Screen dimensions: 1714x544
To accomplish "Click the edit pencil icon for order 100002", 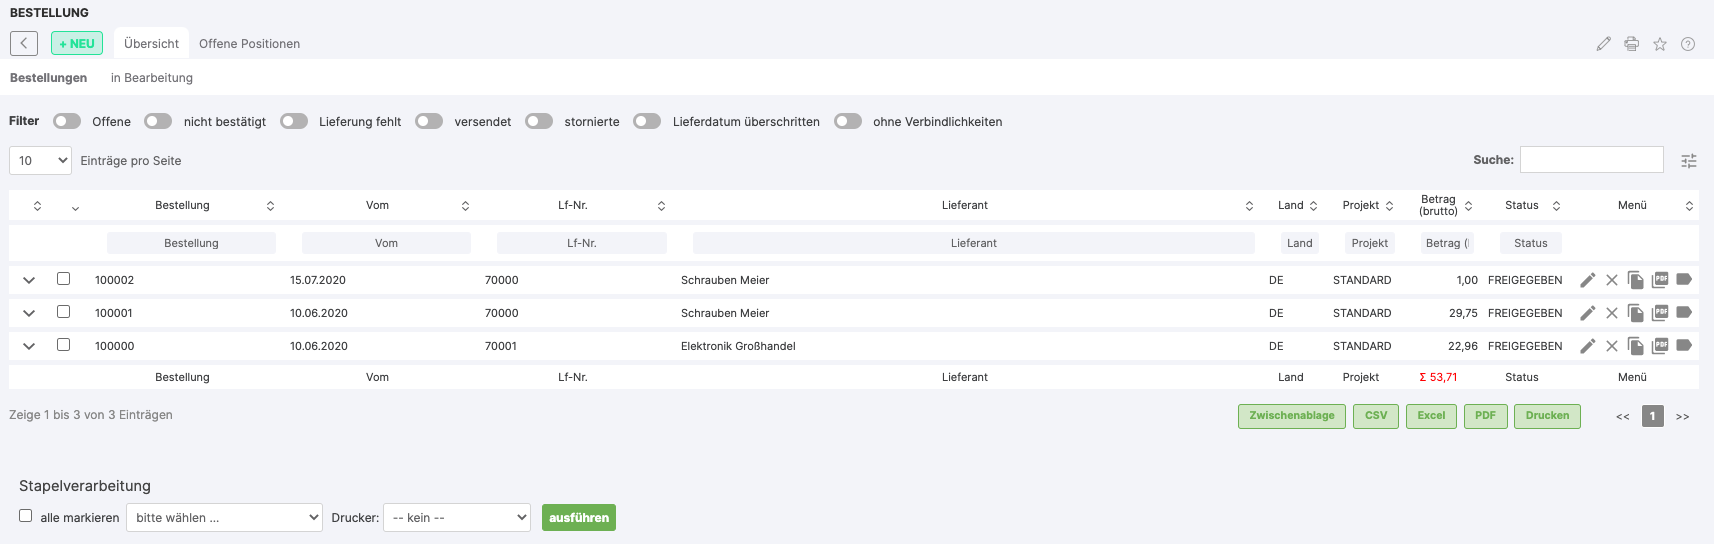I will 1587,280.
